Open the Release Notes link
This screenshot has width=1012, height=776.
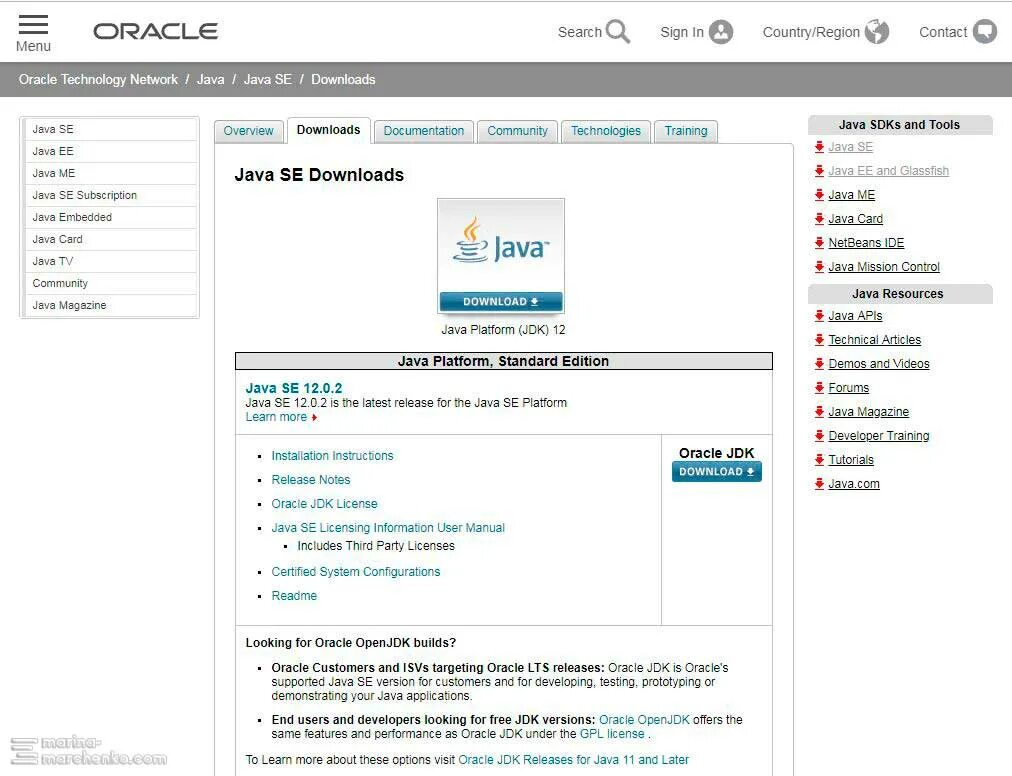point(311,480)
